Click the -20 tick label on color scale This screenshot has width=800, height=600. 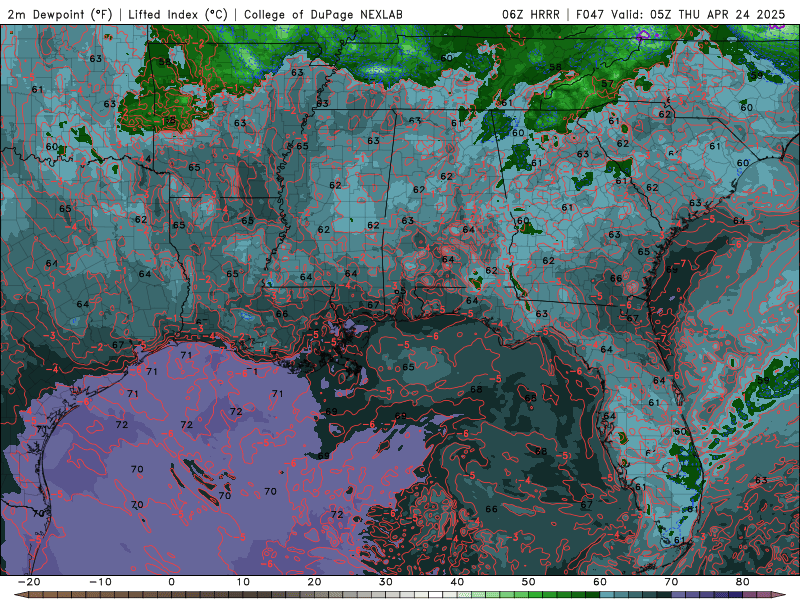29,582
